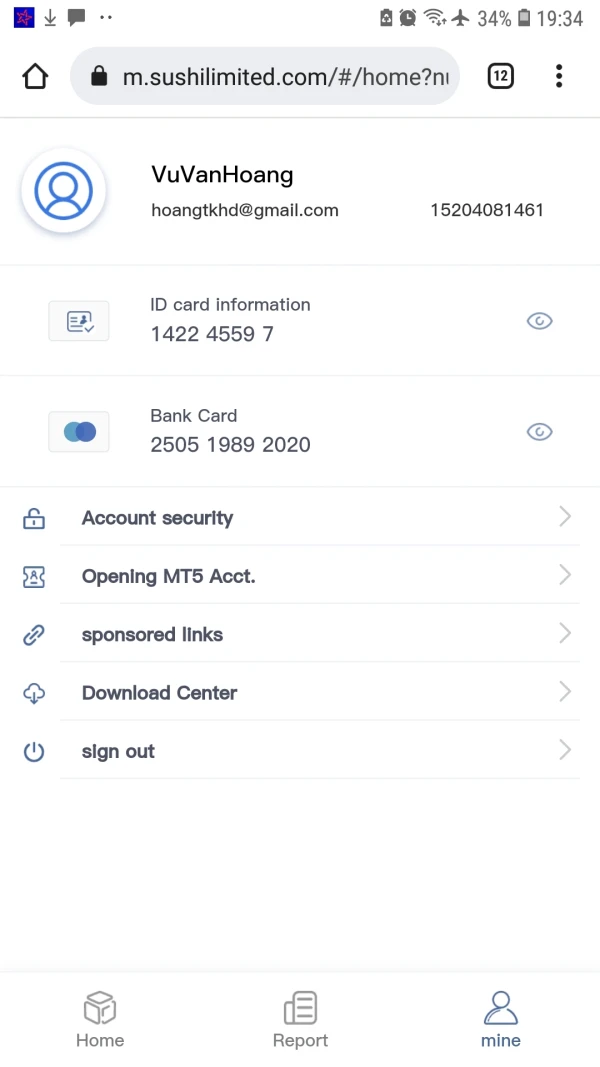Toggle Bank Card number visibility eye
Screen dimensions: 600x1067
539,432
